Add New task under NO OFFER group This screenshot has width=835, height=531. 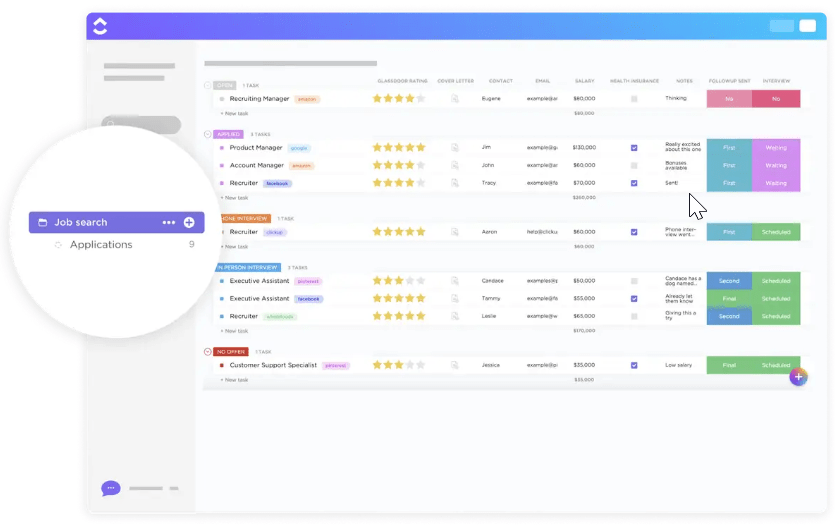[235, 380]
